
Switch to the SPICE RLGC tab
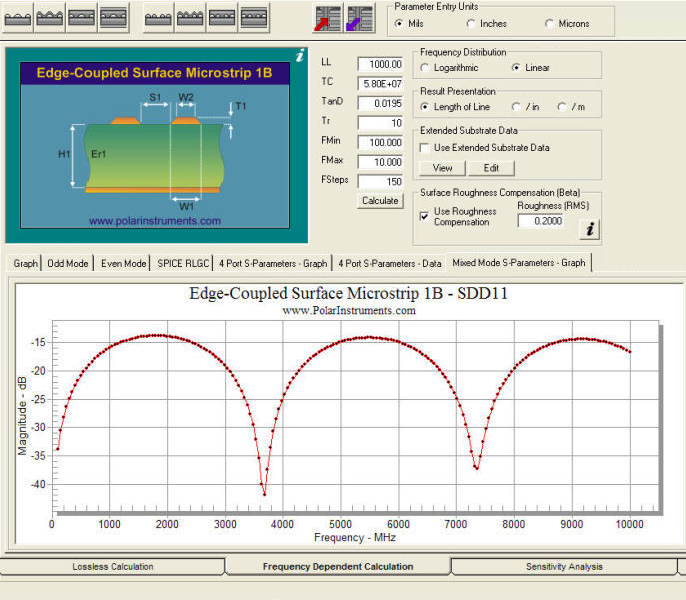click(183, 263)
